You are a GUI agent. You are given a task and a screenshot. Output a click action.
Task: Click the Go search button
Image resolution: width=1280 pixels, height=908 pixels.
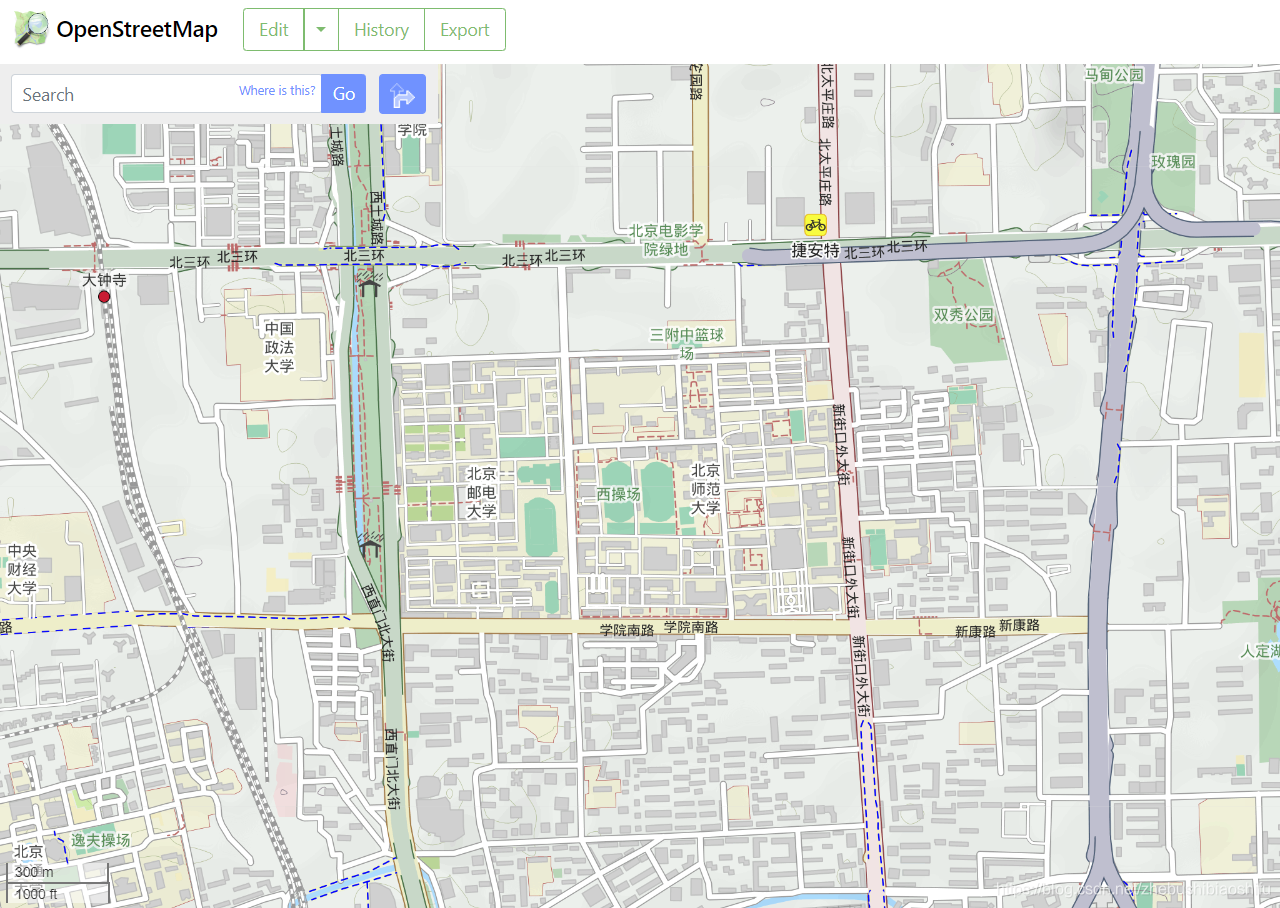[344, 94]
